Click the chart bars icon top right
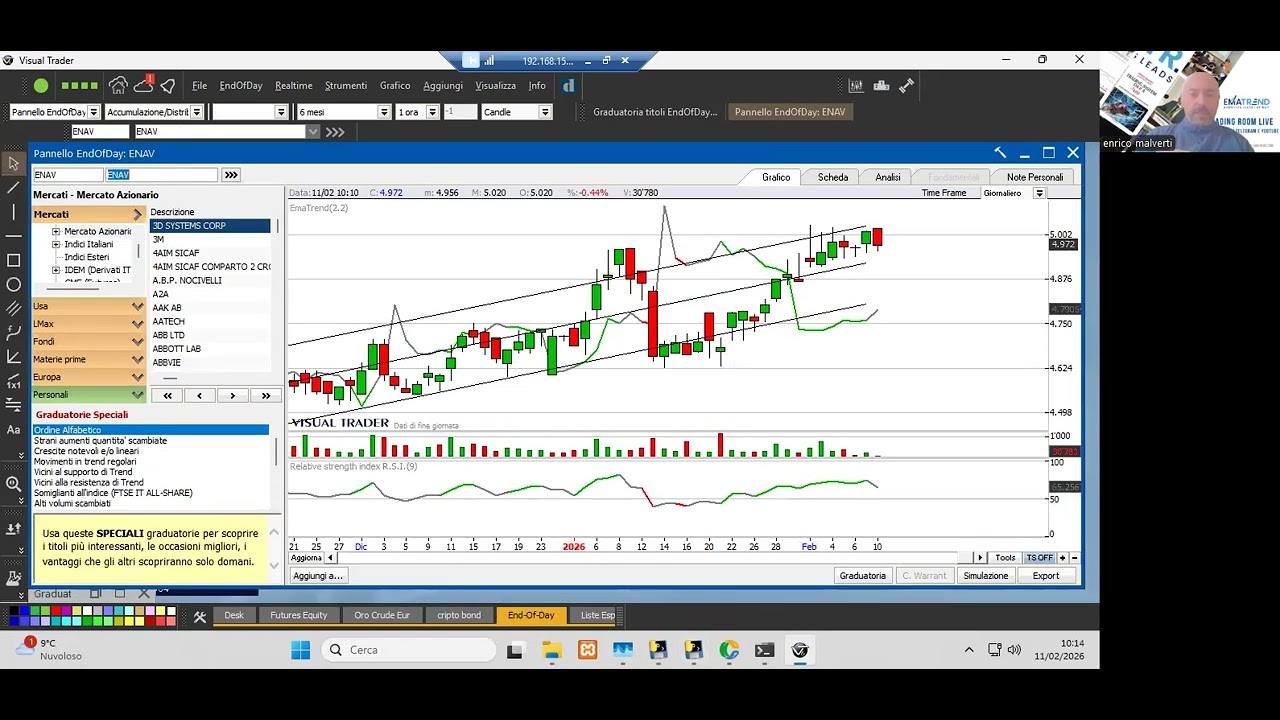Image resolution: width=1280 pixels, height=720 pixels. pyautogui.click(x=856, y=86)
